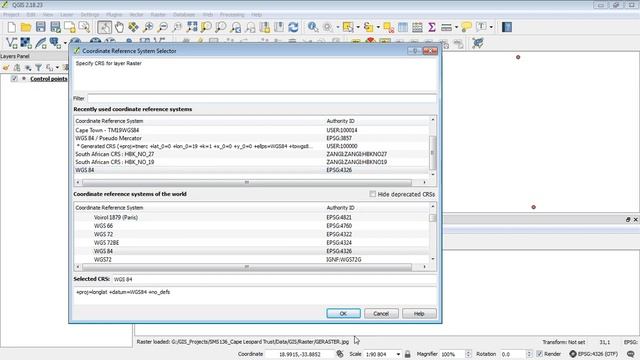This screenshot has height=360, width=640.
Task: Click the Map Tips icon
Action: coord(467,27)
